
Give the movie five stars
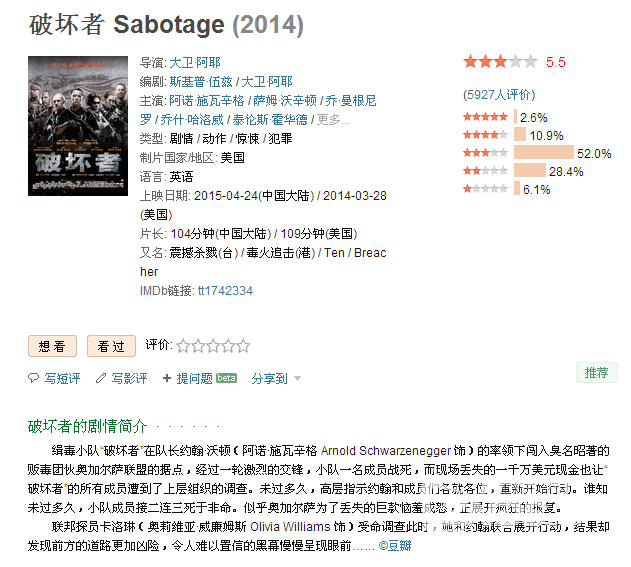pyautogui.click(x=243, y=346)
